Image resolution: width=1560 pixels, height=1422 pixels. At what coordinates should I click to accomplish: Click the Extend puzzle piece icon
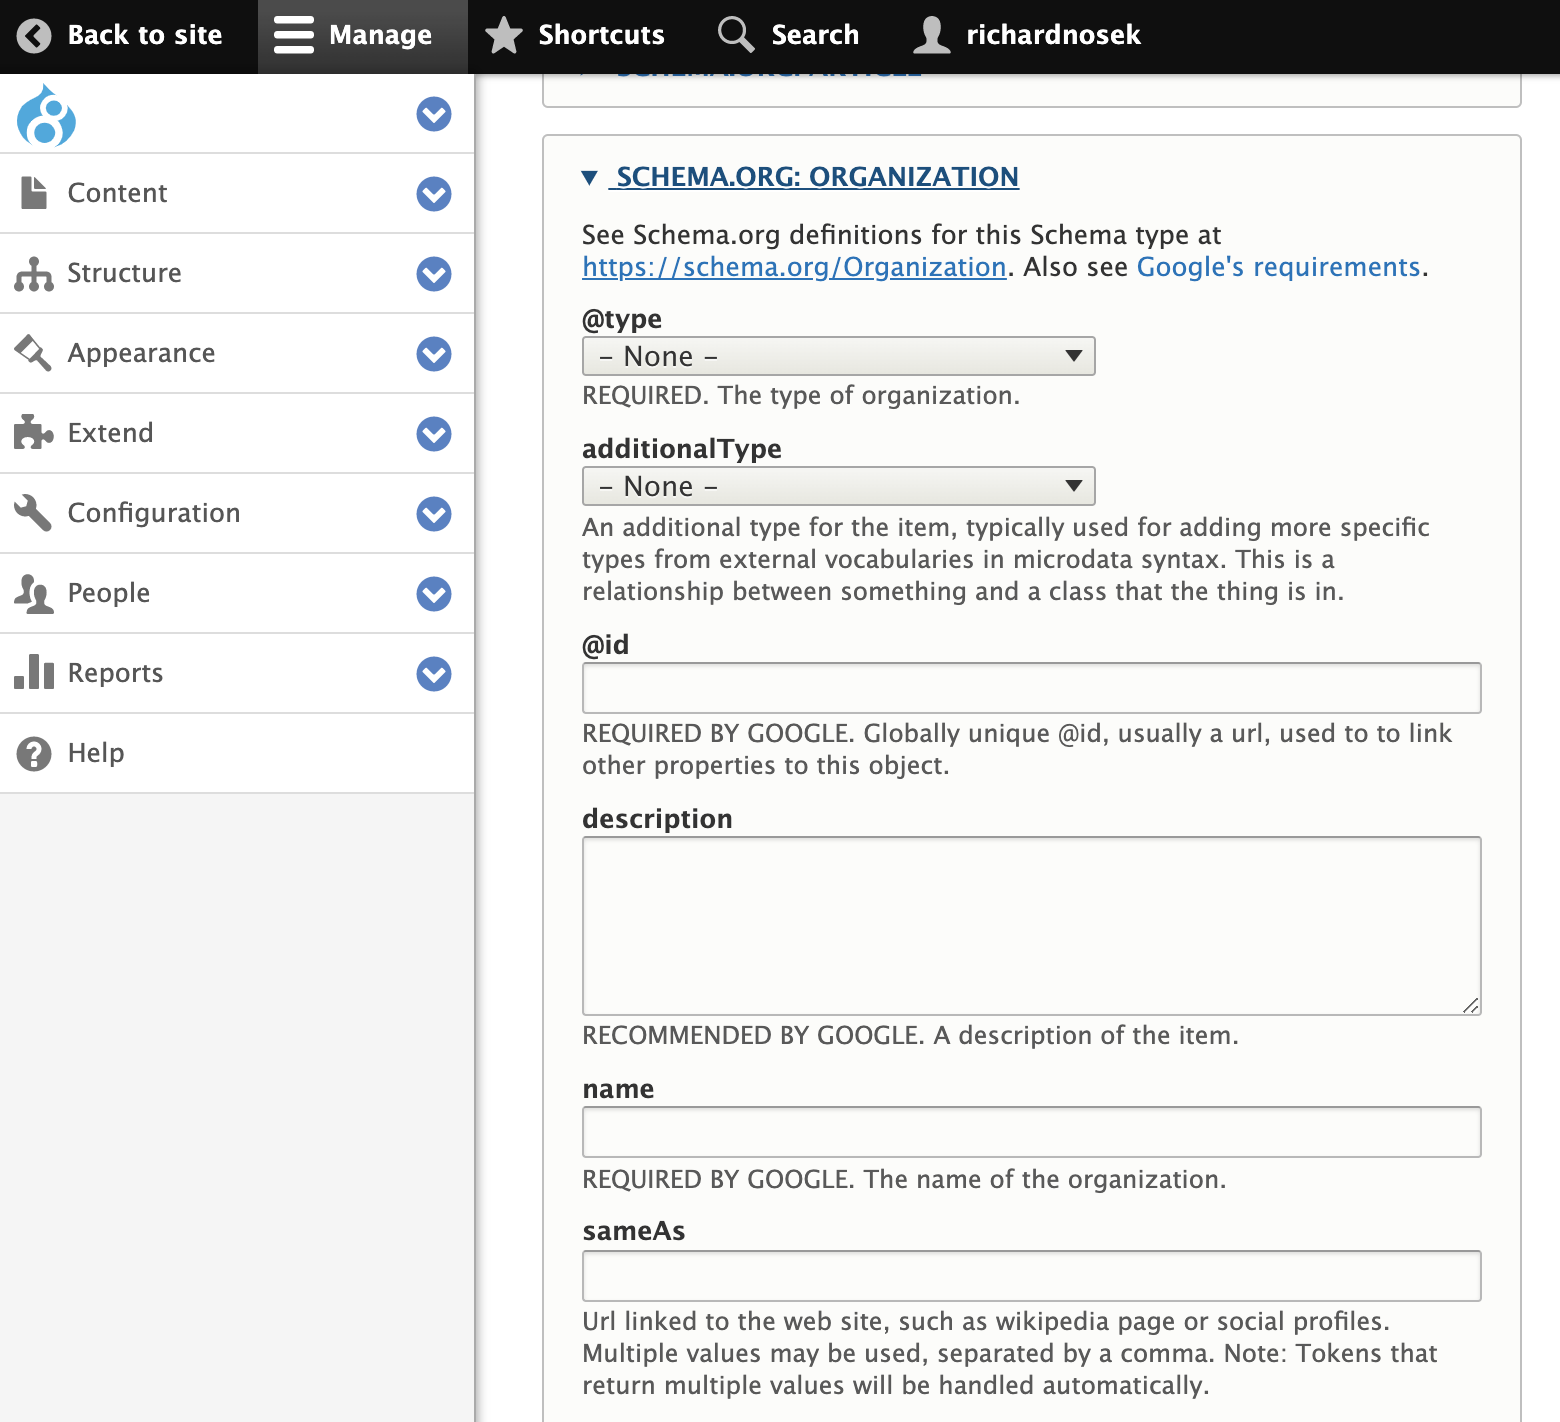33,433
